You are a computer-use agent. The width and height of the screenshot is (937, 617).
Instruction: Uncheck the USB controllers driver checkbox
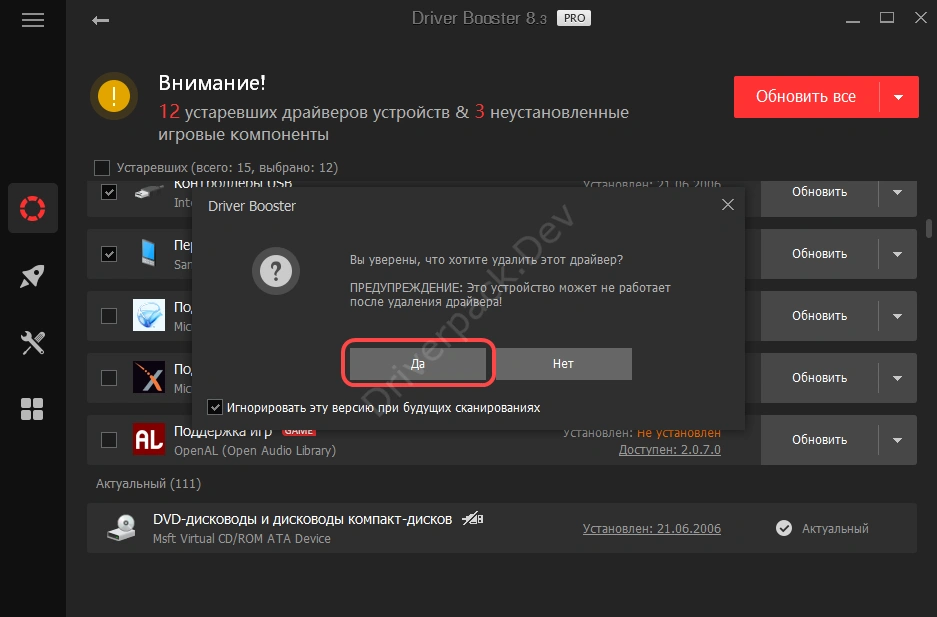pos(109,192)
